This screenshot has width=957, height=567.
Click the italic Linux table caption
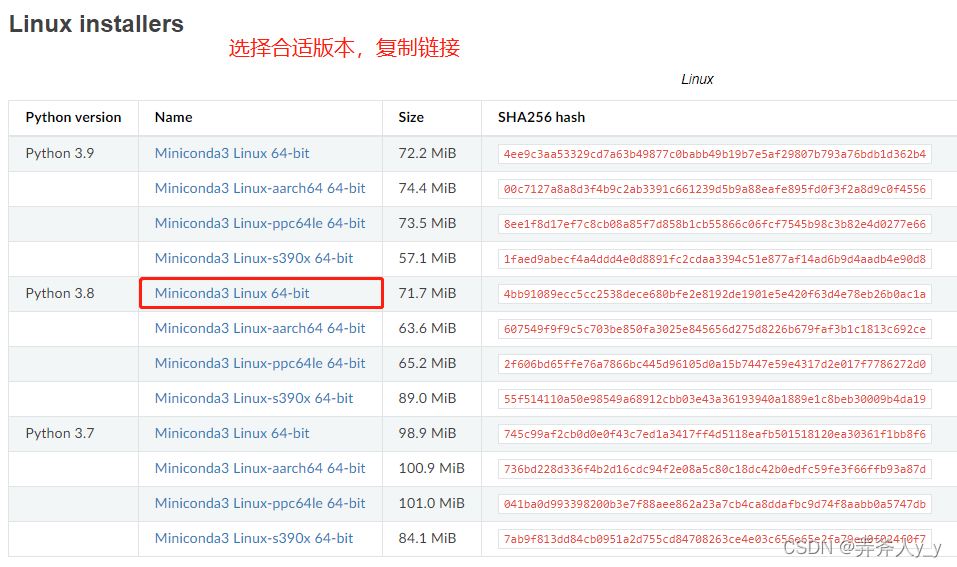[x=697, y=79]
